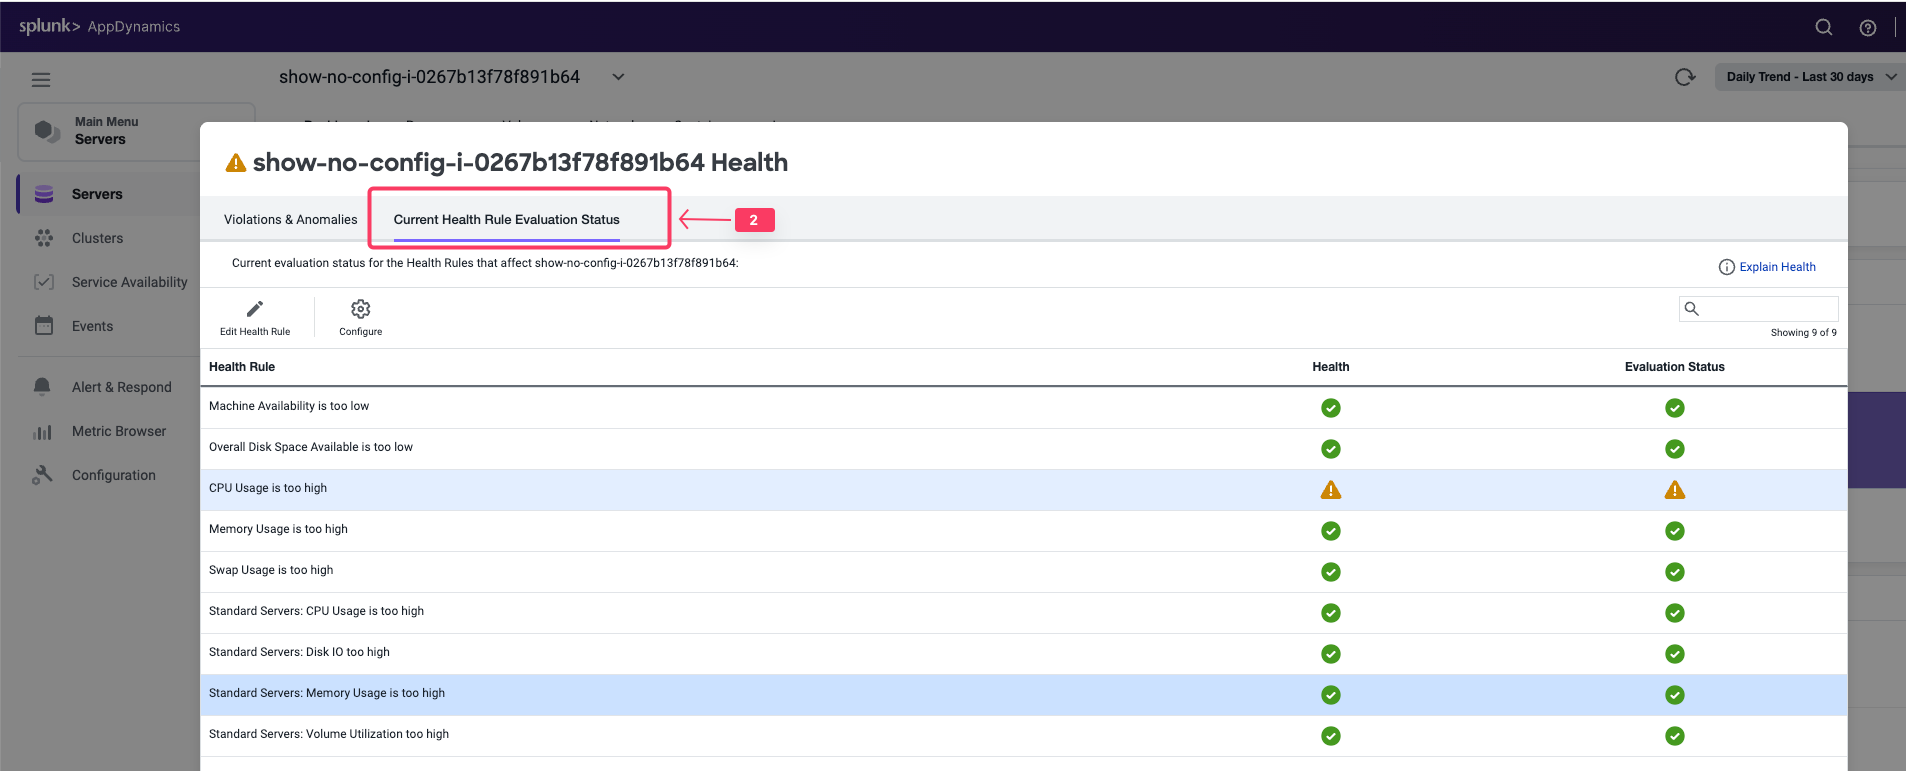1906x771 pixels.
Task: Click the Configure gear icon
Action: 360,310
